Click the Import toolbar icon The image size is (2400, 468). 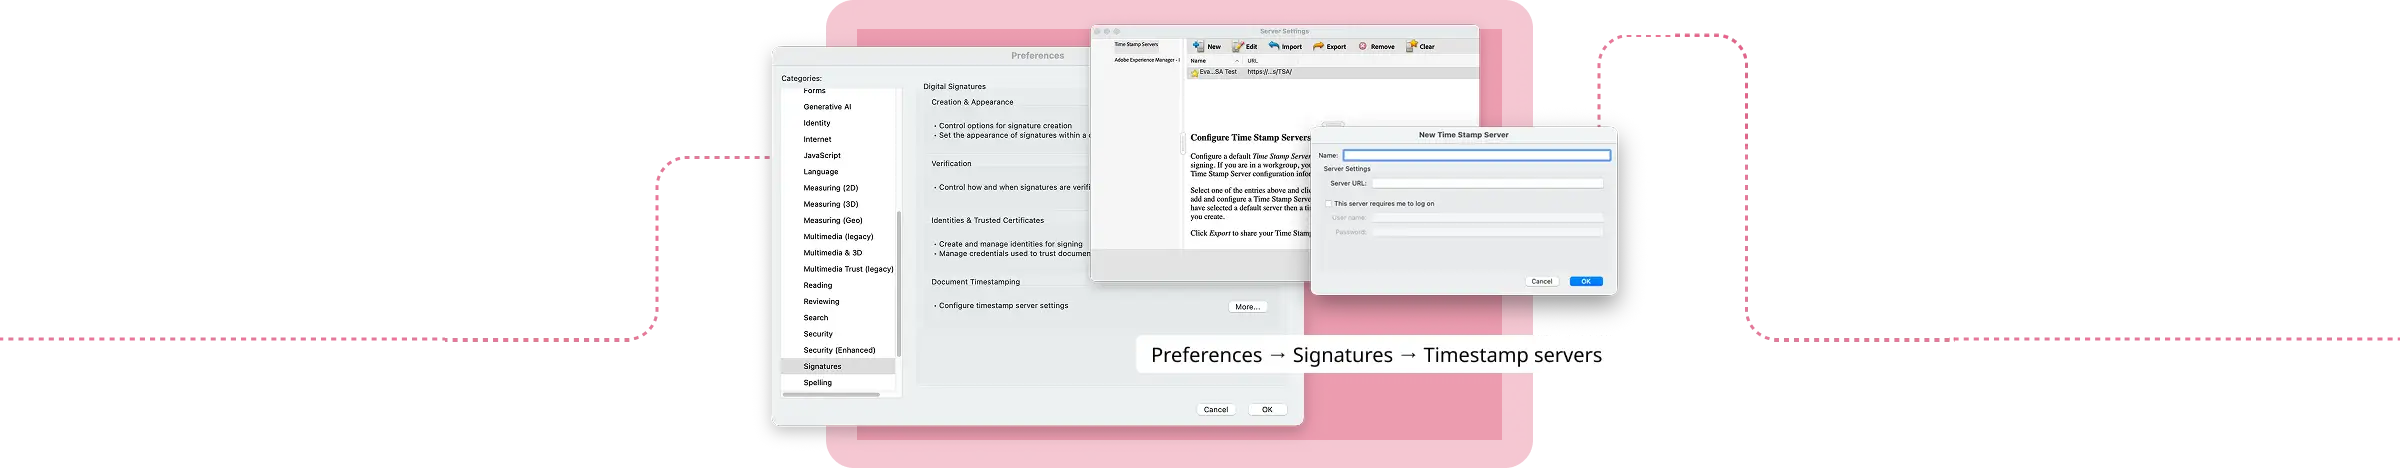coord(1275,46)
